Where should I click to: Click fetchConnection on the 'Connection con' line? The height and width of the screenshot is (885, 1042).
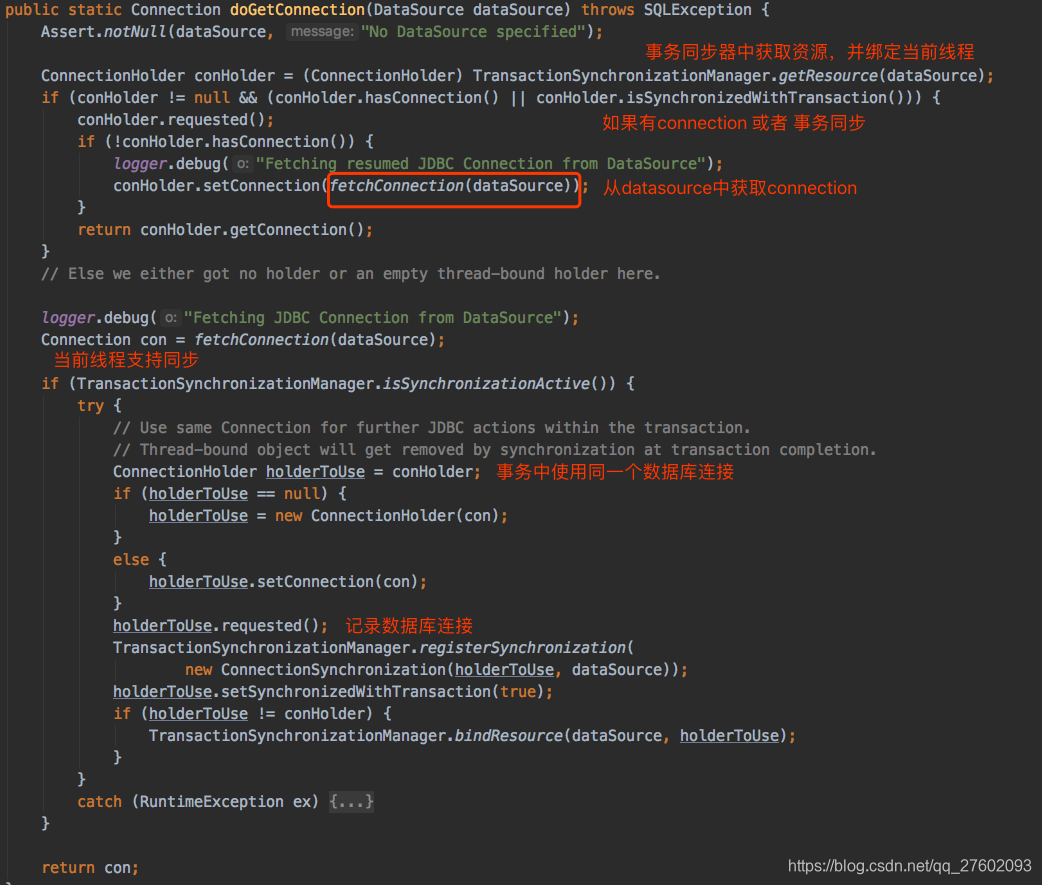[261, 340]
